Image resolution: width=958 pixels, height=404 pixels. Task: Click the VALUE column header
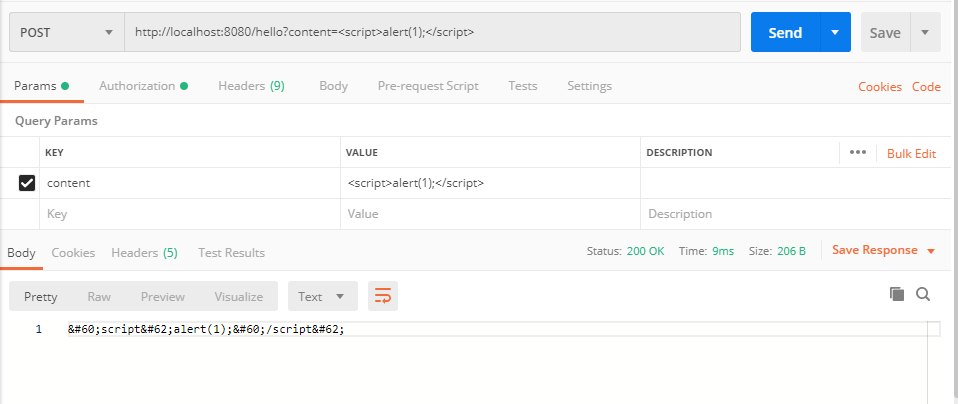[362, 152]
